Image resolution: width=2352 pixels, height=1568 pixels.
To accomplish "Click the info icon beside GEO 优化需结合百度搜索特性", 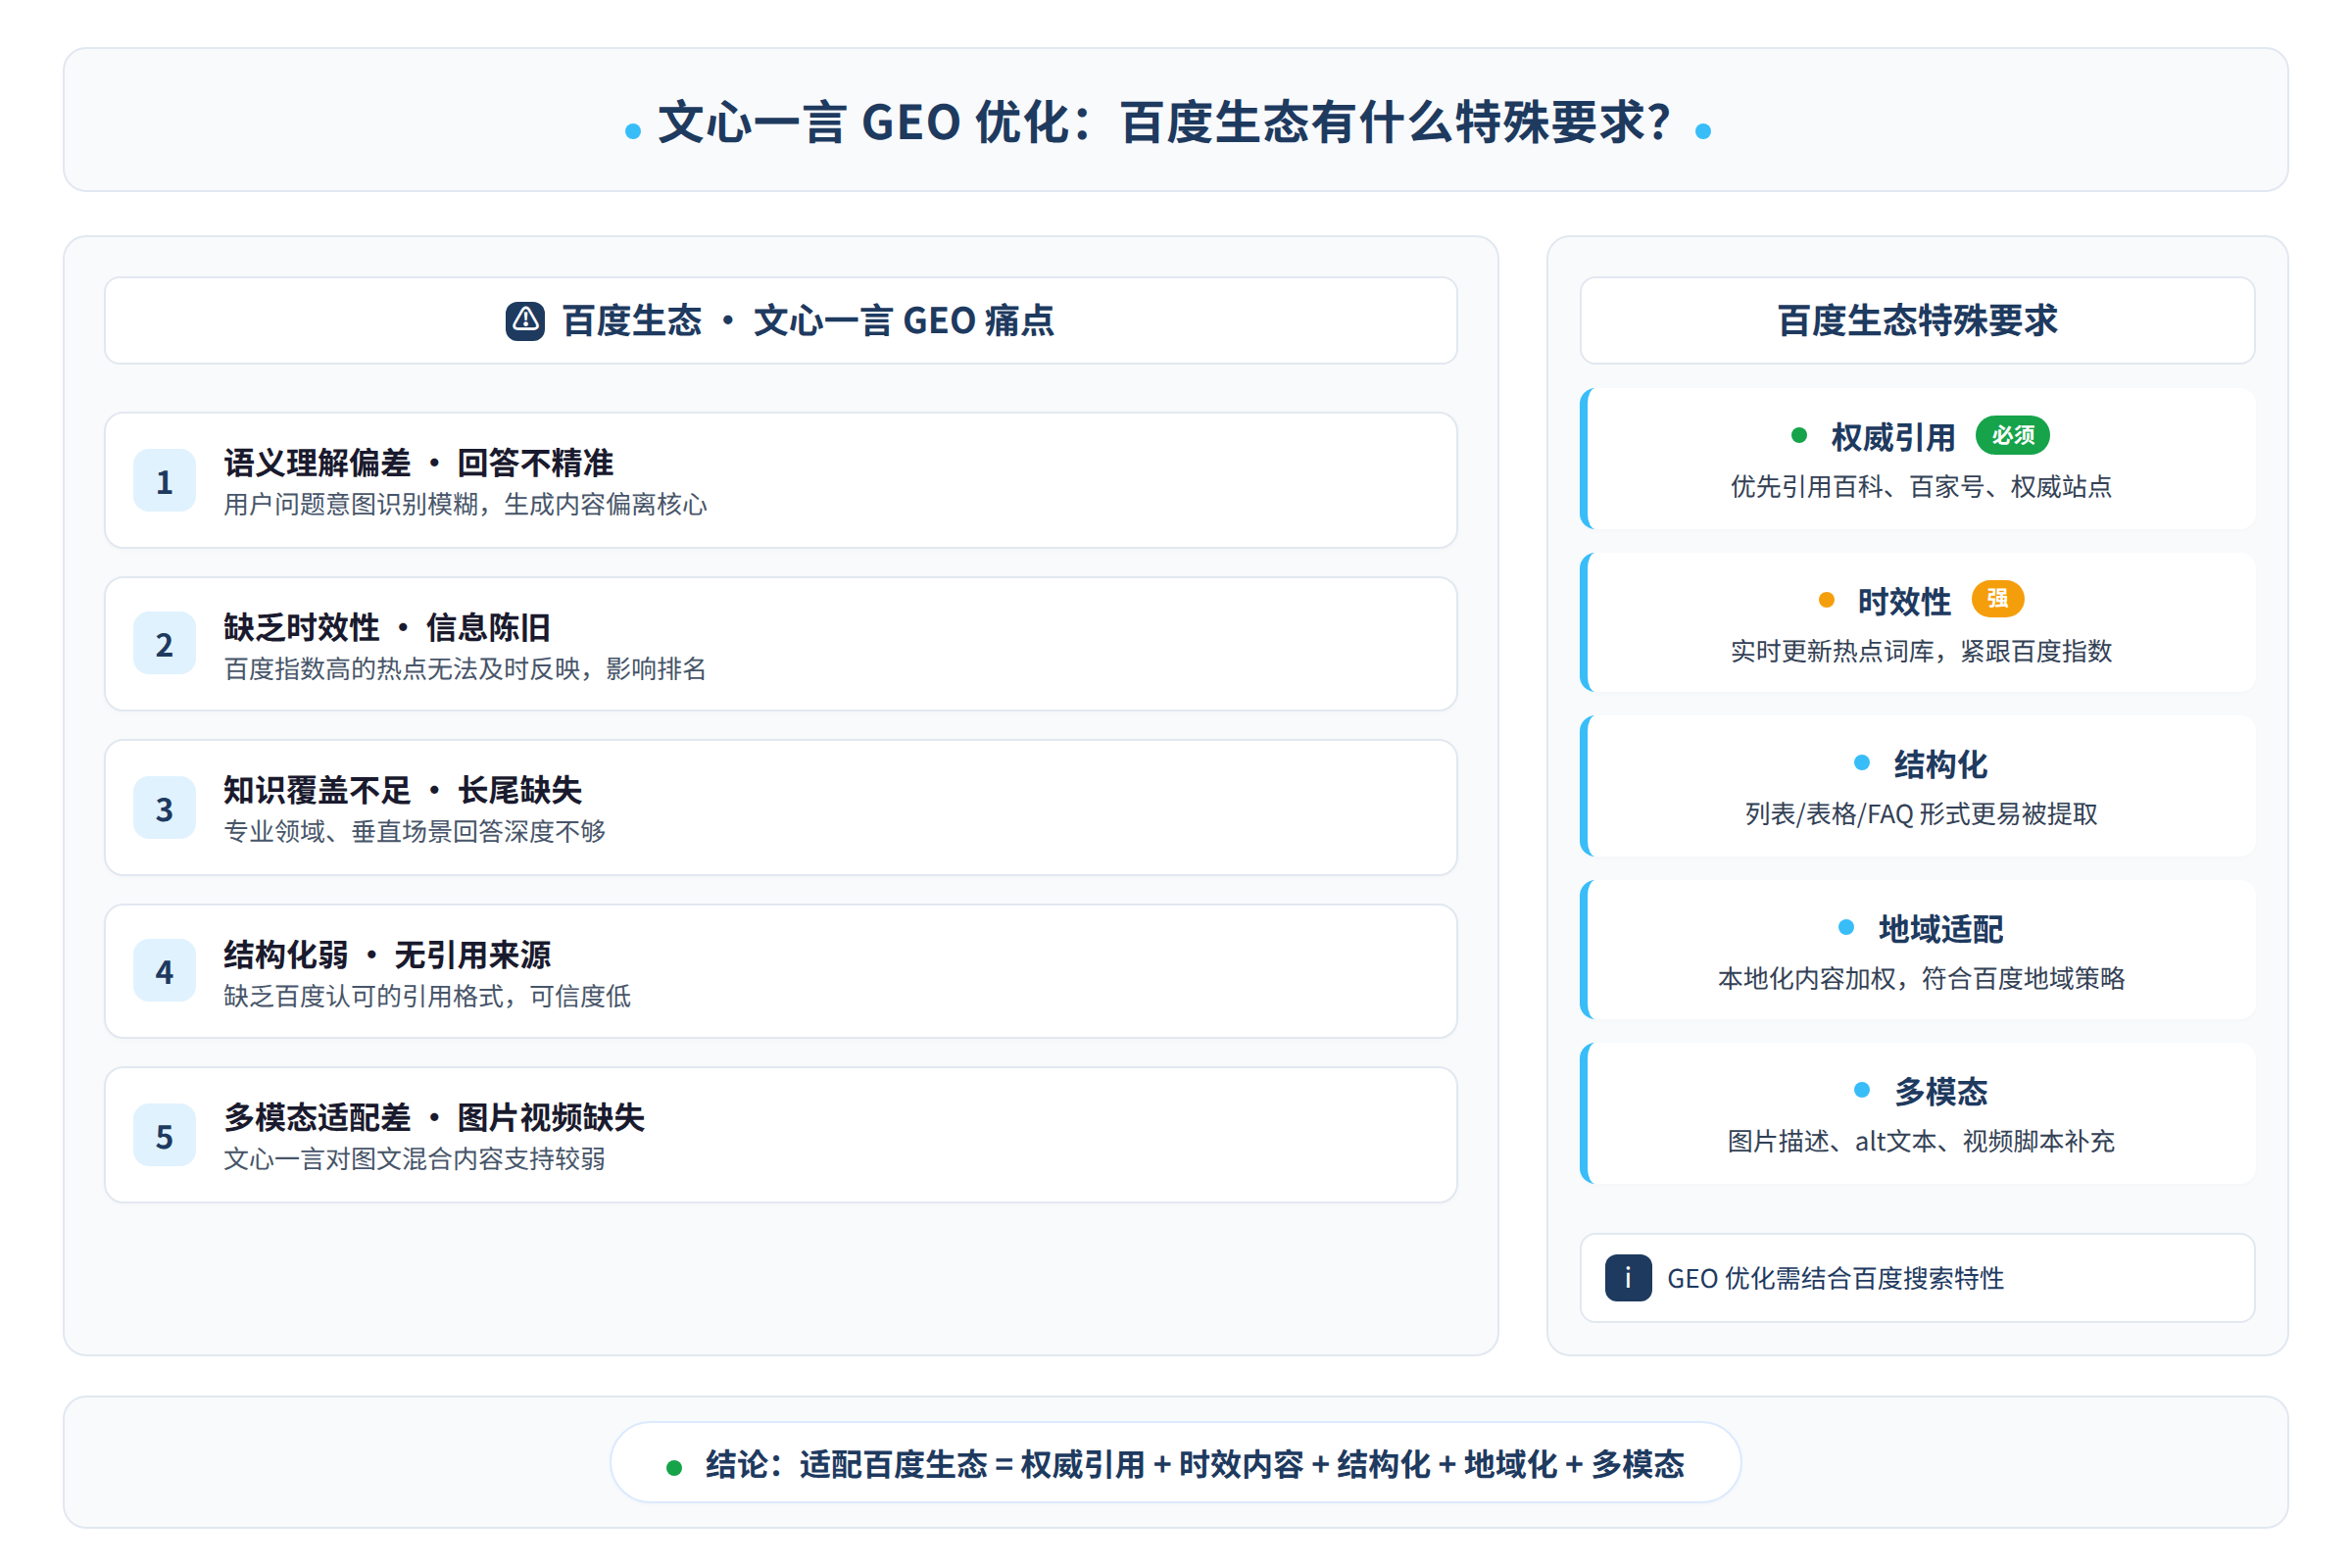I will [x=1628, y=1278].
